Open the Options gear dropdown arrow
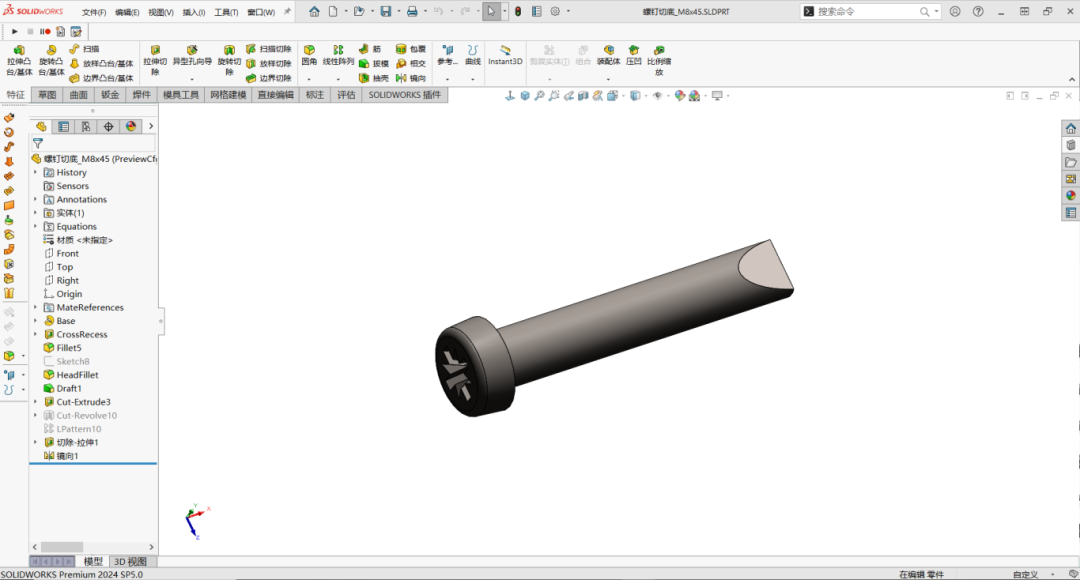1080x580 pixels. tap(568, 12)
